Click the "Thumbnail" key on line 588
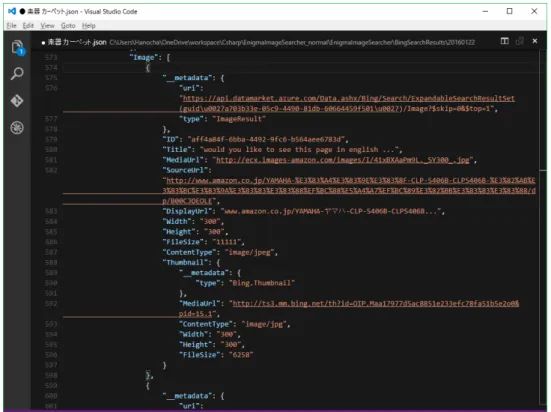 tap(187, 263)
